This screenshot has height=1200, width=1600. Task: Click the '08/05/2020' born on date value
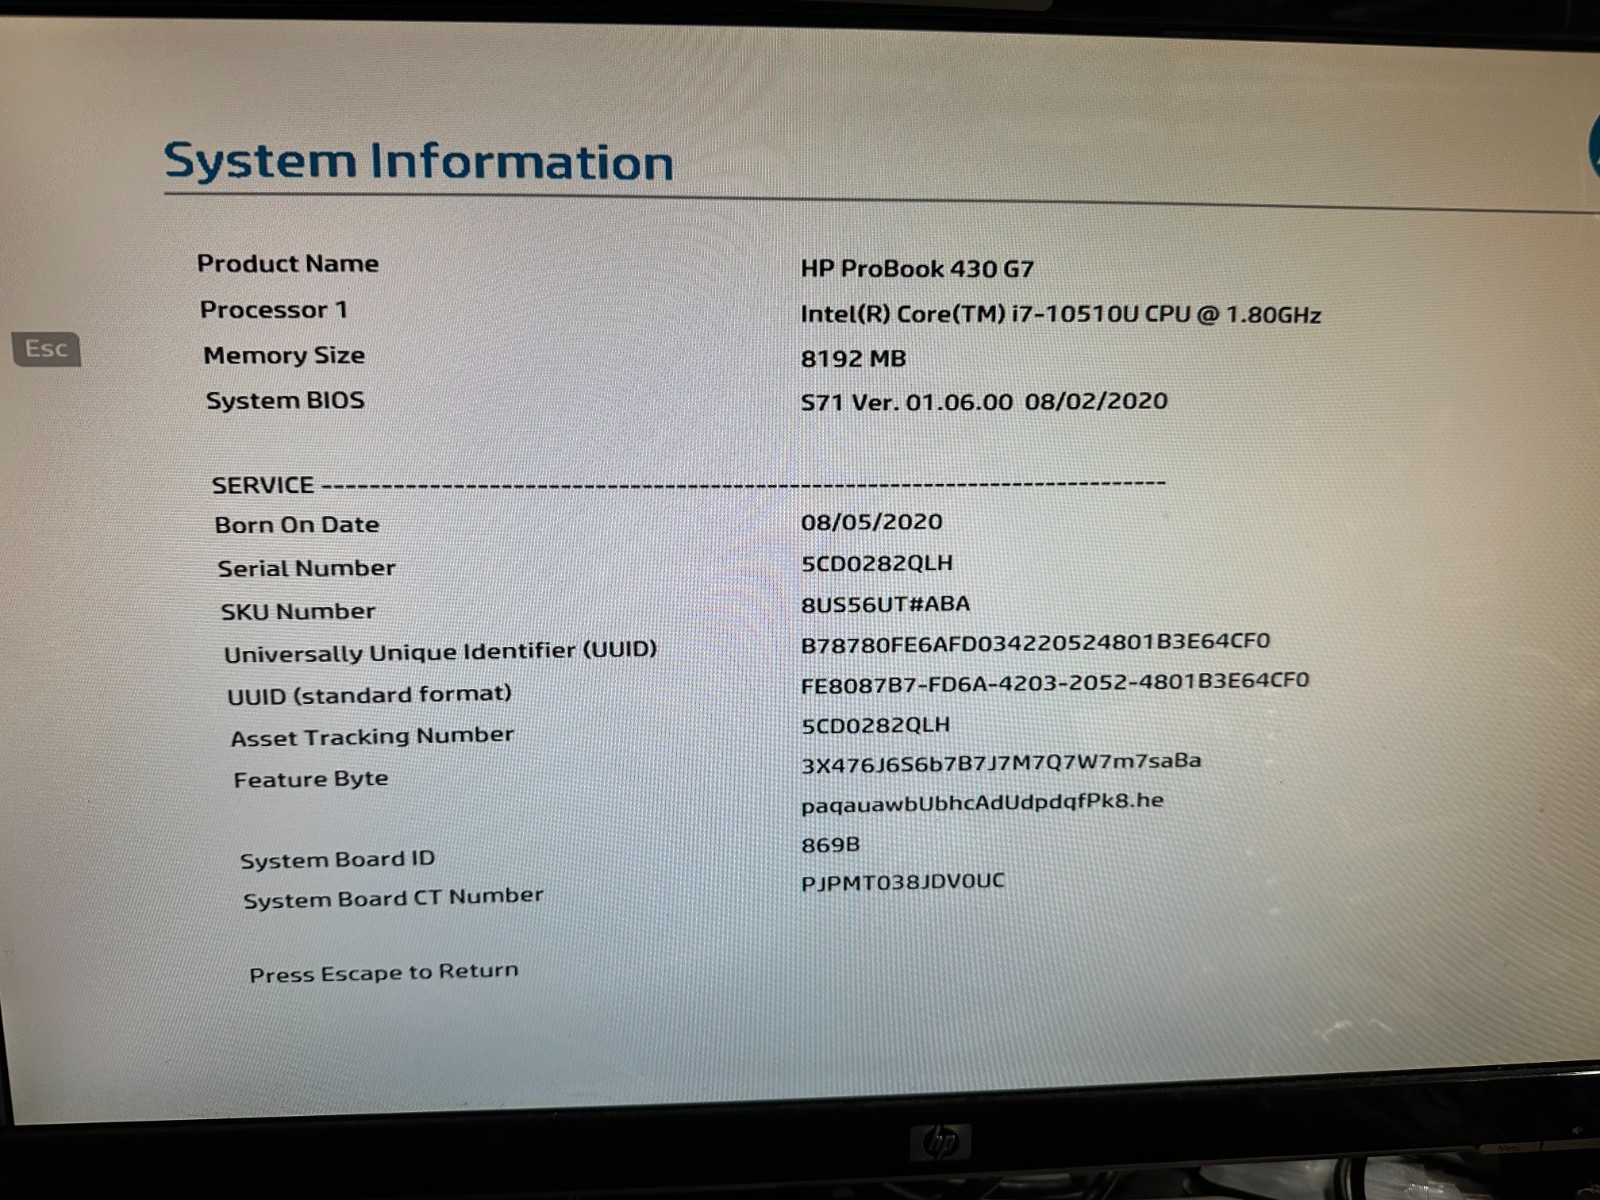point(871,522)
